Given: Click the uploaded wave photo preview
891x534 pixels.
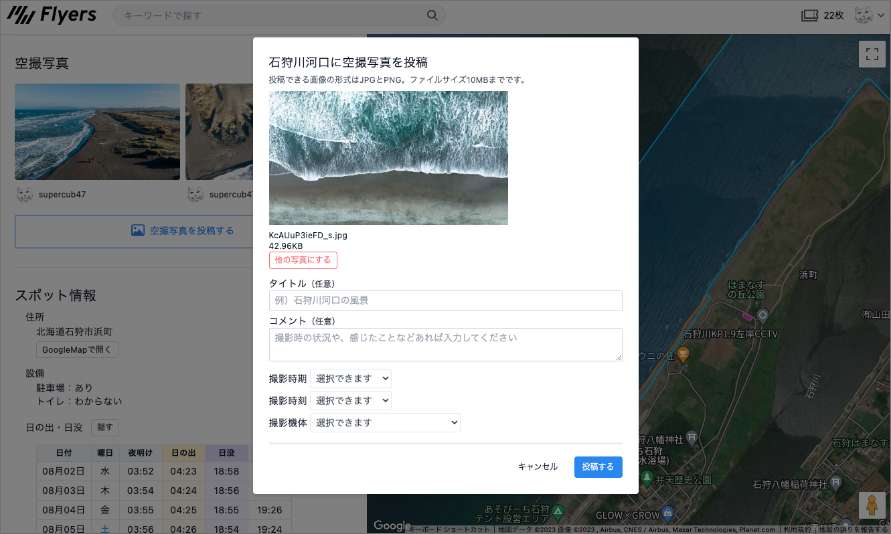Looking at the screenshot, I should 388,158.
